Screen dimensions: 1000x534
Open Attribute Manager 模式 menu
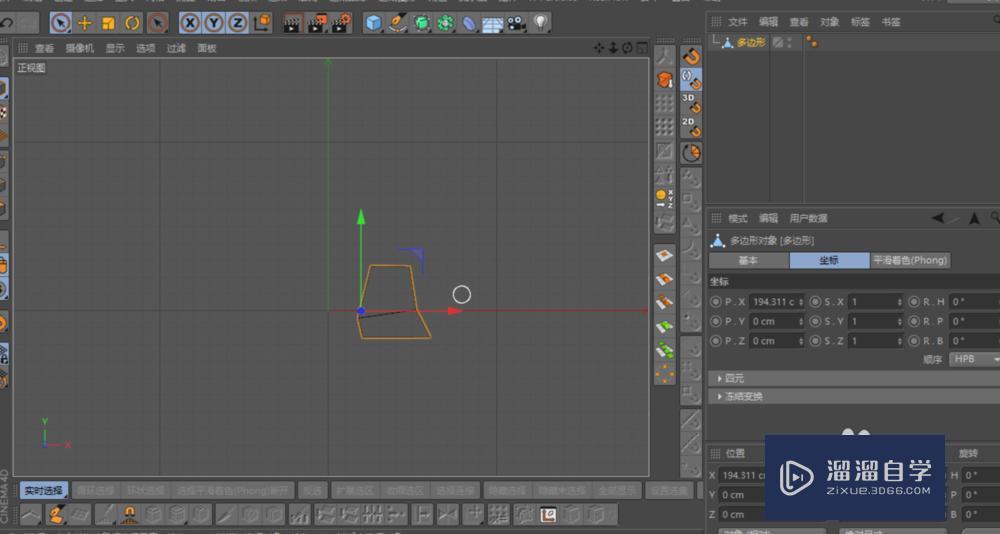(738, 218)
